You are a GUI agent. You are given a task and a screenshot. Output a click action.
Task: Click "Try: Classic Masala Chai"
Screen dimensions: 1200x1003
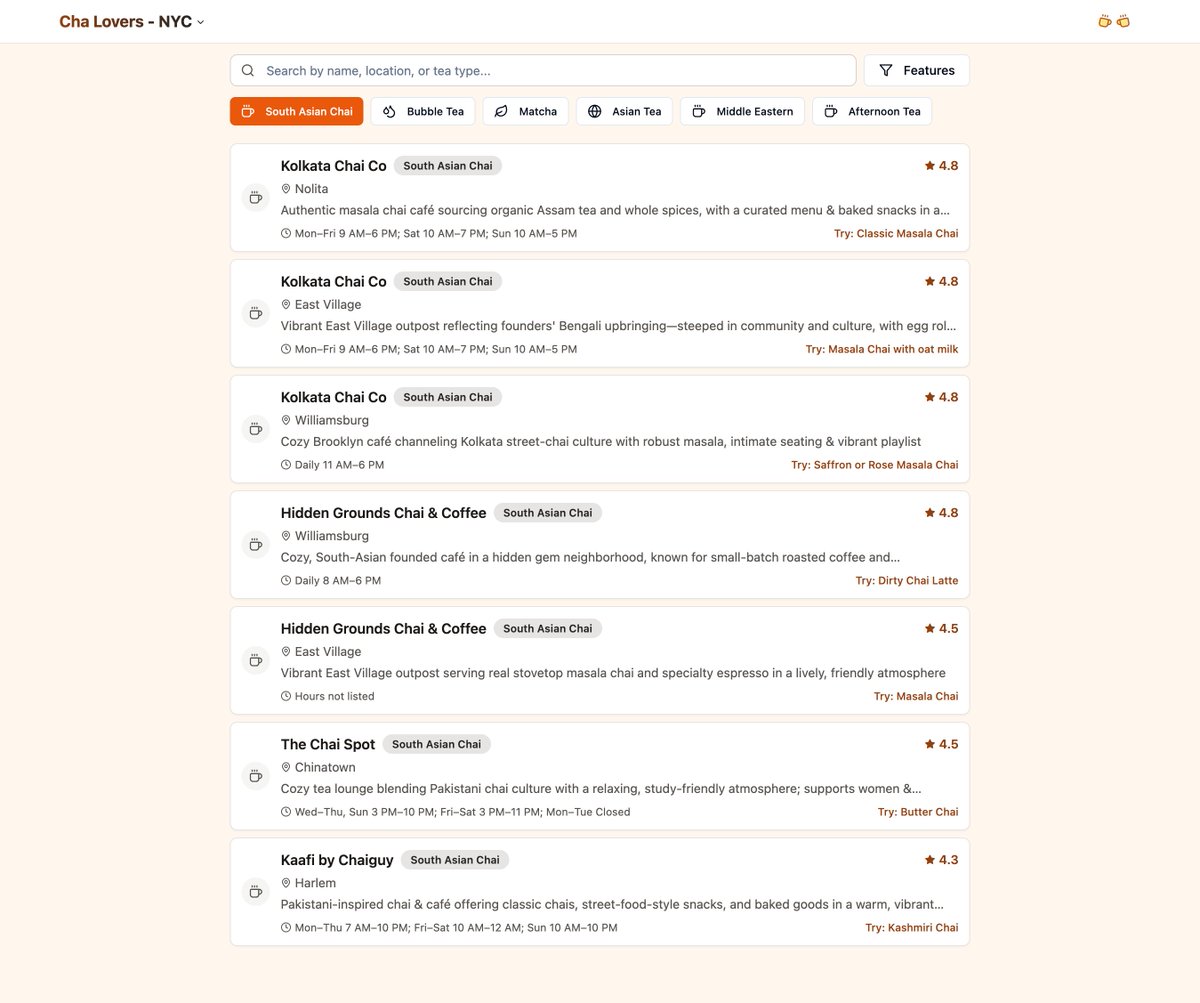click(x=896, y=233)
